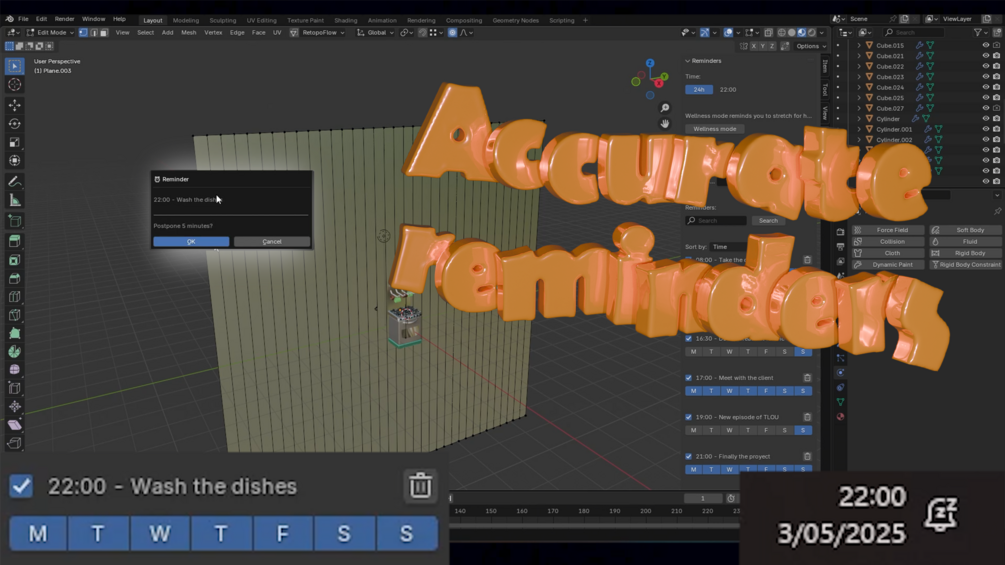This screenshot has width=1005, height=565.
Task: Toggle New episode of TLOU checkbox
Action: (688, 417)
